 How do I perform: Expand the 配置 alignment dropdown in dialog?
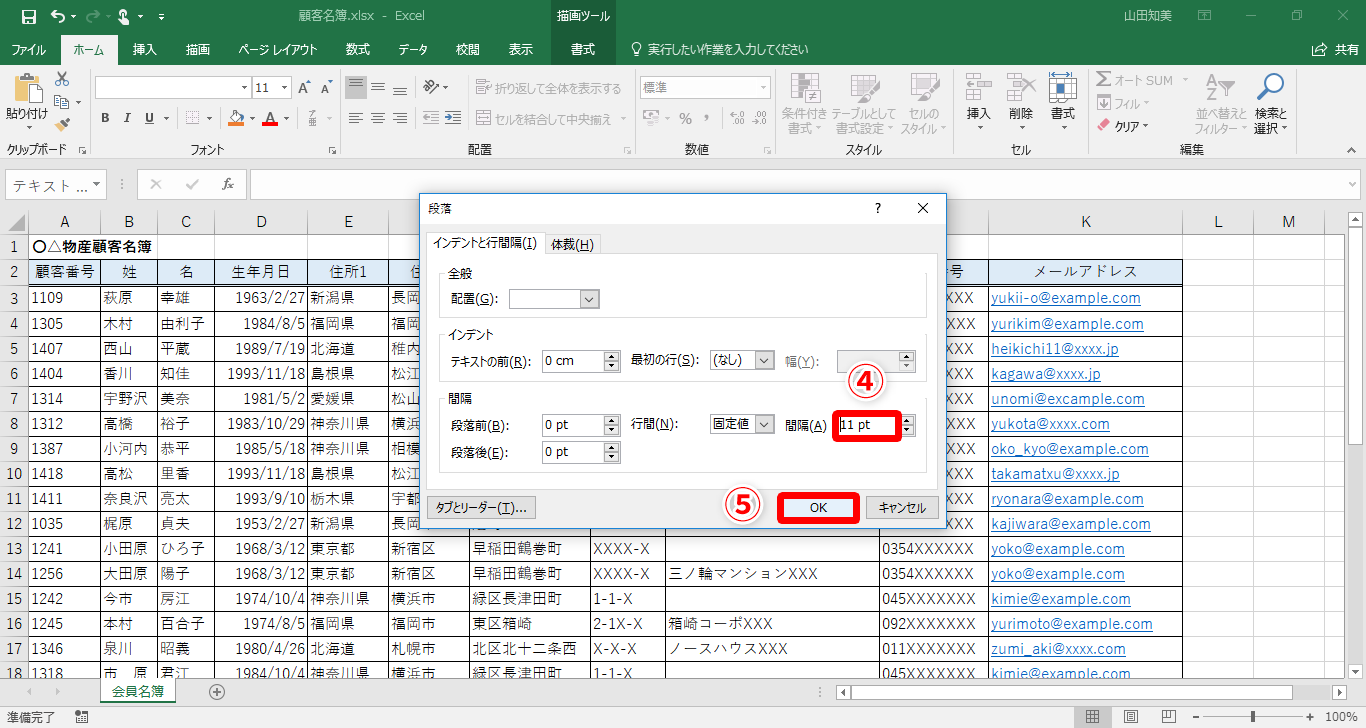point(589,299)
